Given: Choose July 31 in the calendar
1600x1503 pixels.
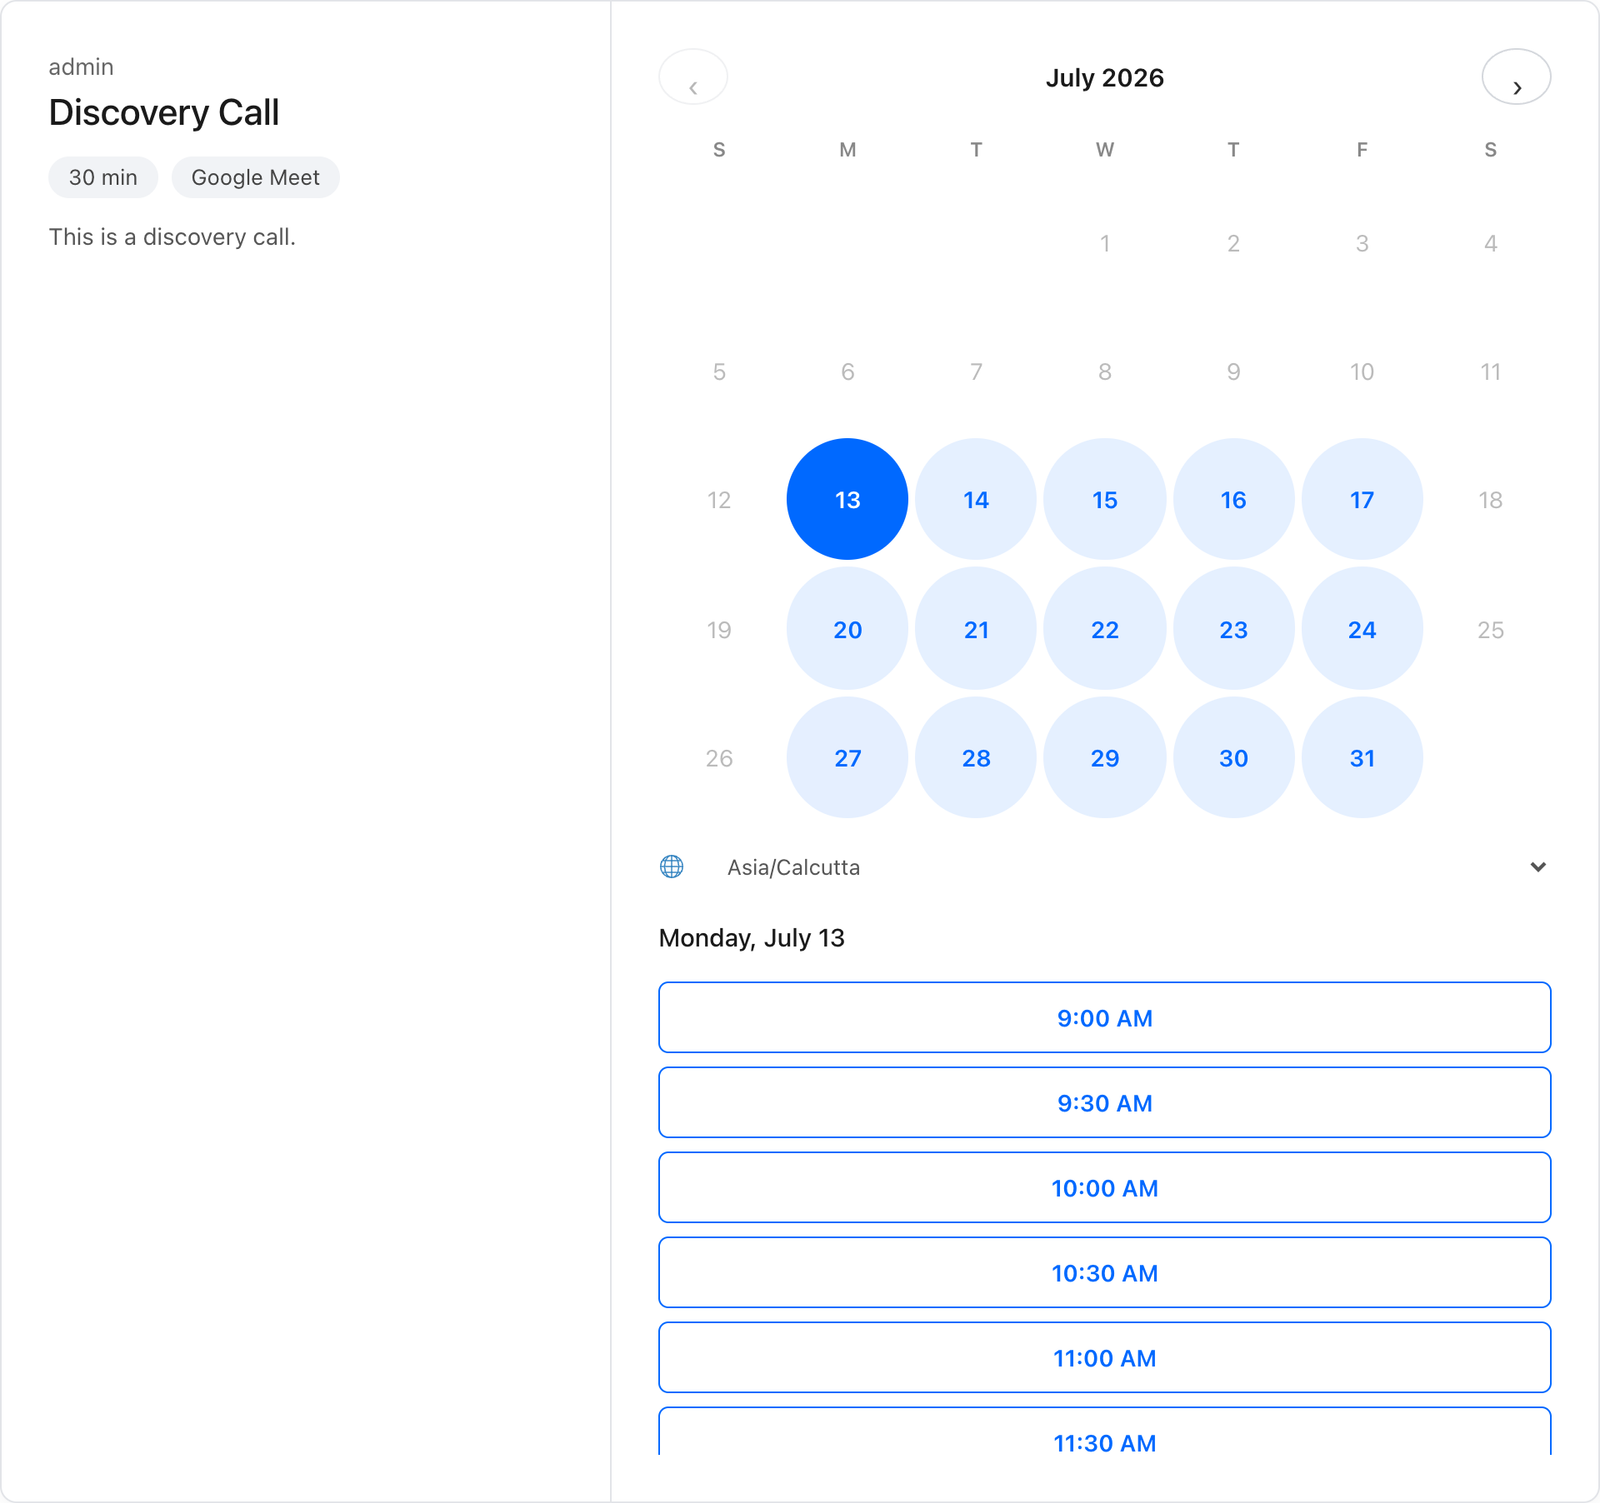Looking at the screenshot, I should (x=1362, y=757).
